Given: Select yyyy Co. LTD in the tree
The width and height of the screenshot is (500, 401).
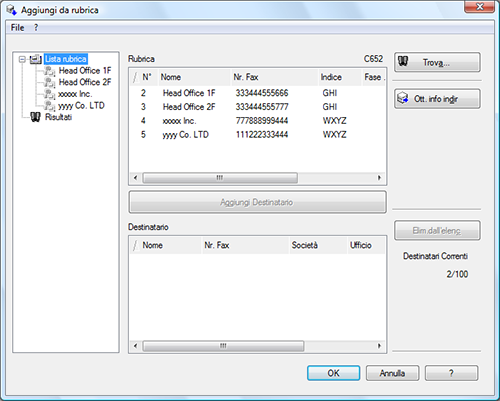Looking at the screenshot, I should tap(81, 106).
